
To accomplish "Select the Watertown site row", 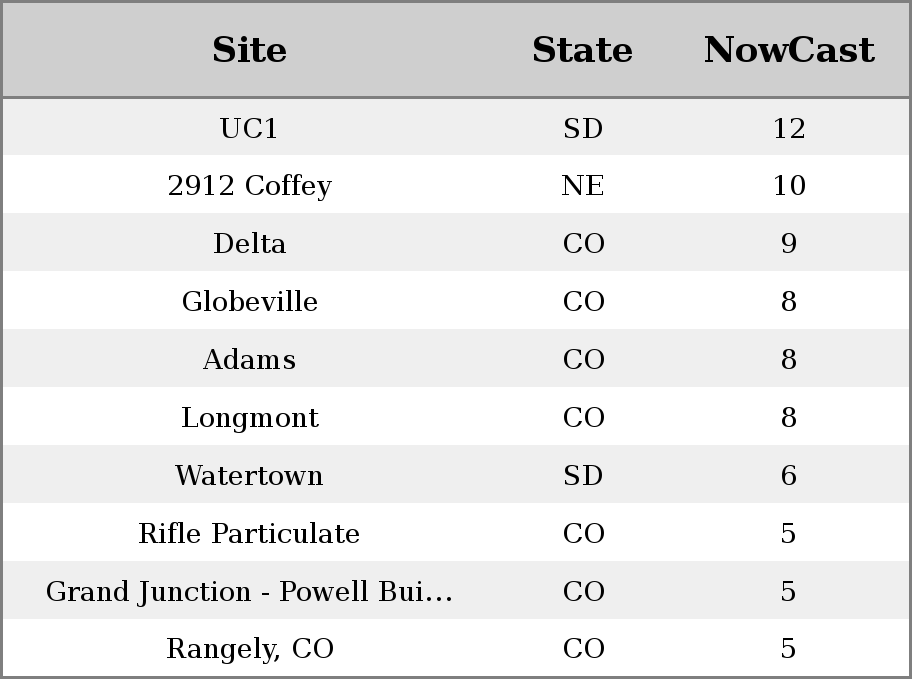I will click(456, 475).
